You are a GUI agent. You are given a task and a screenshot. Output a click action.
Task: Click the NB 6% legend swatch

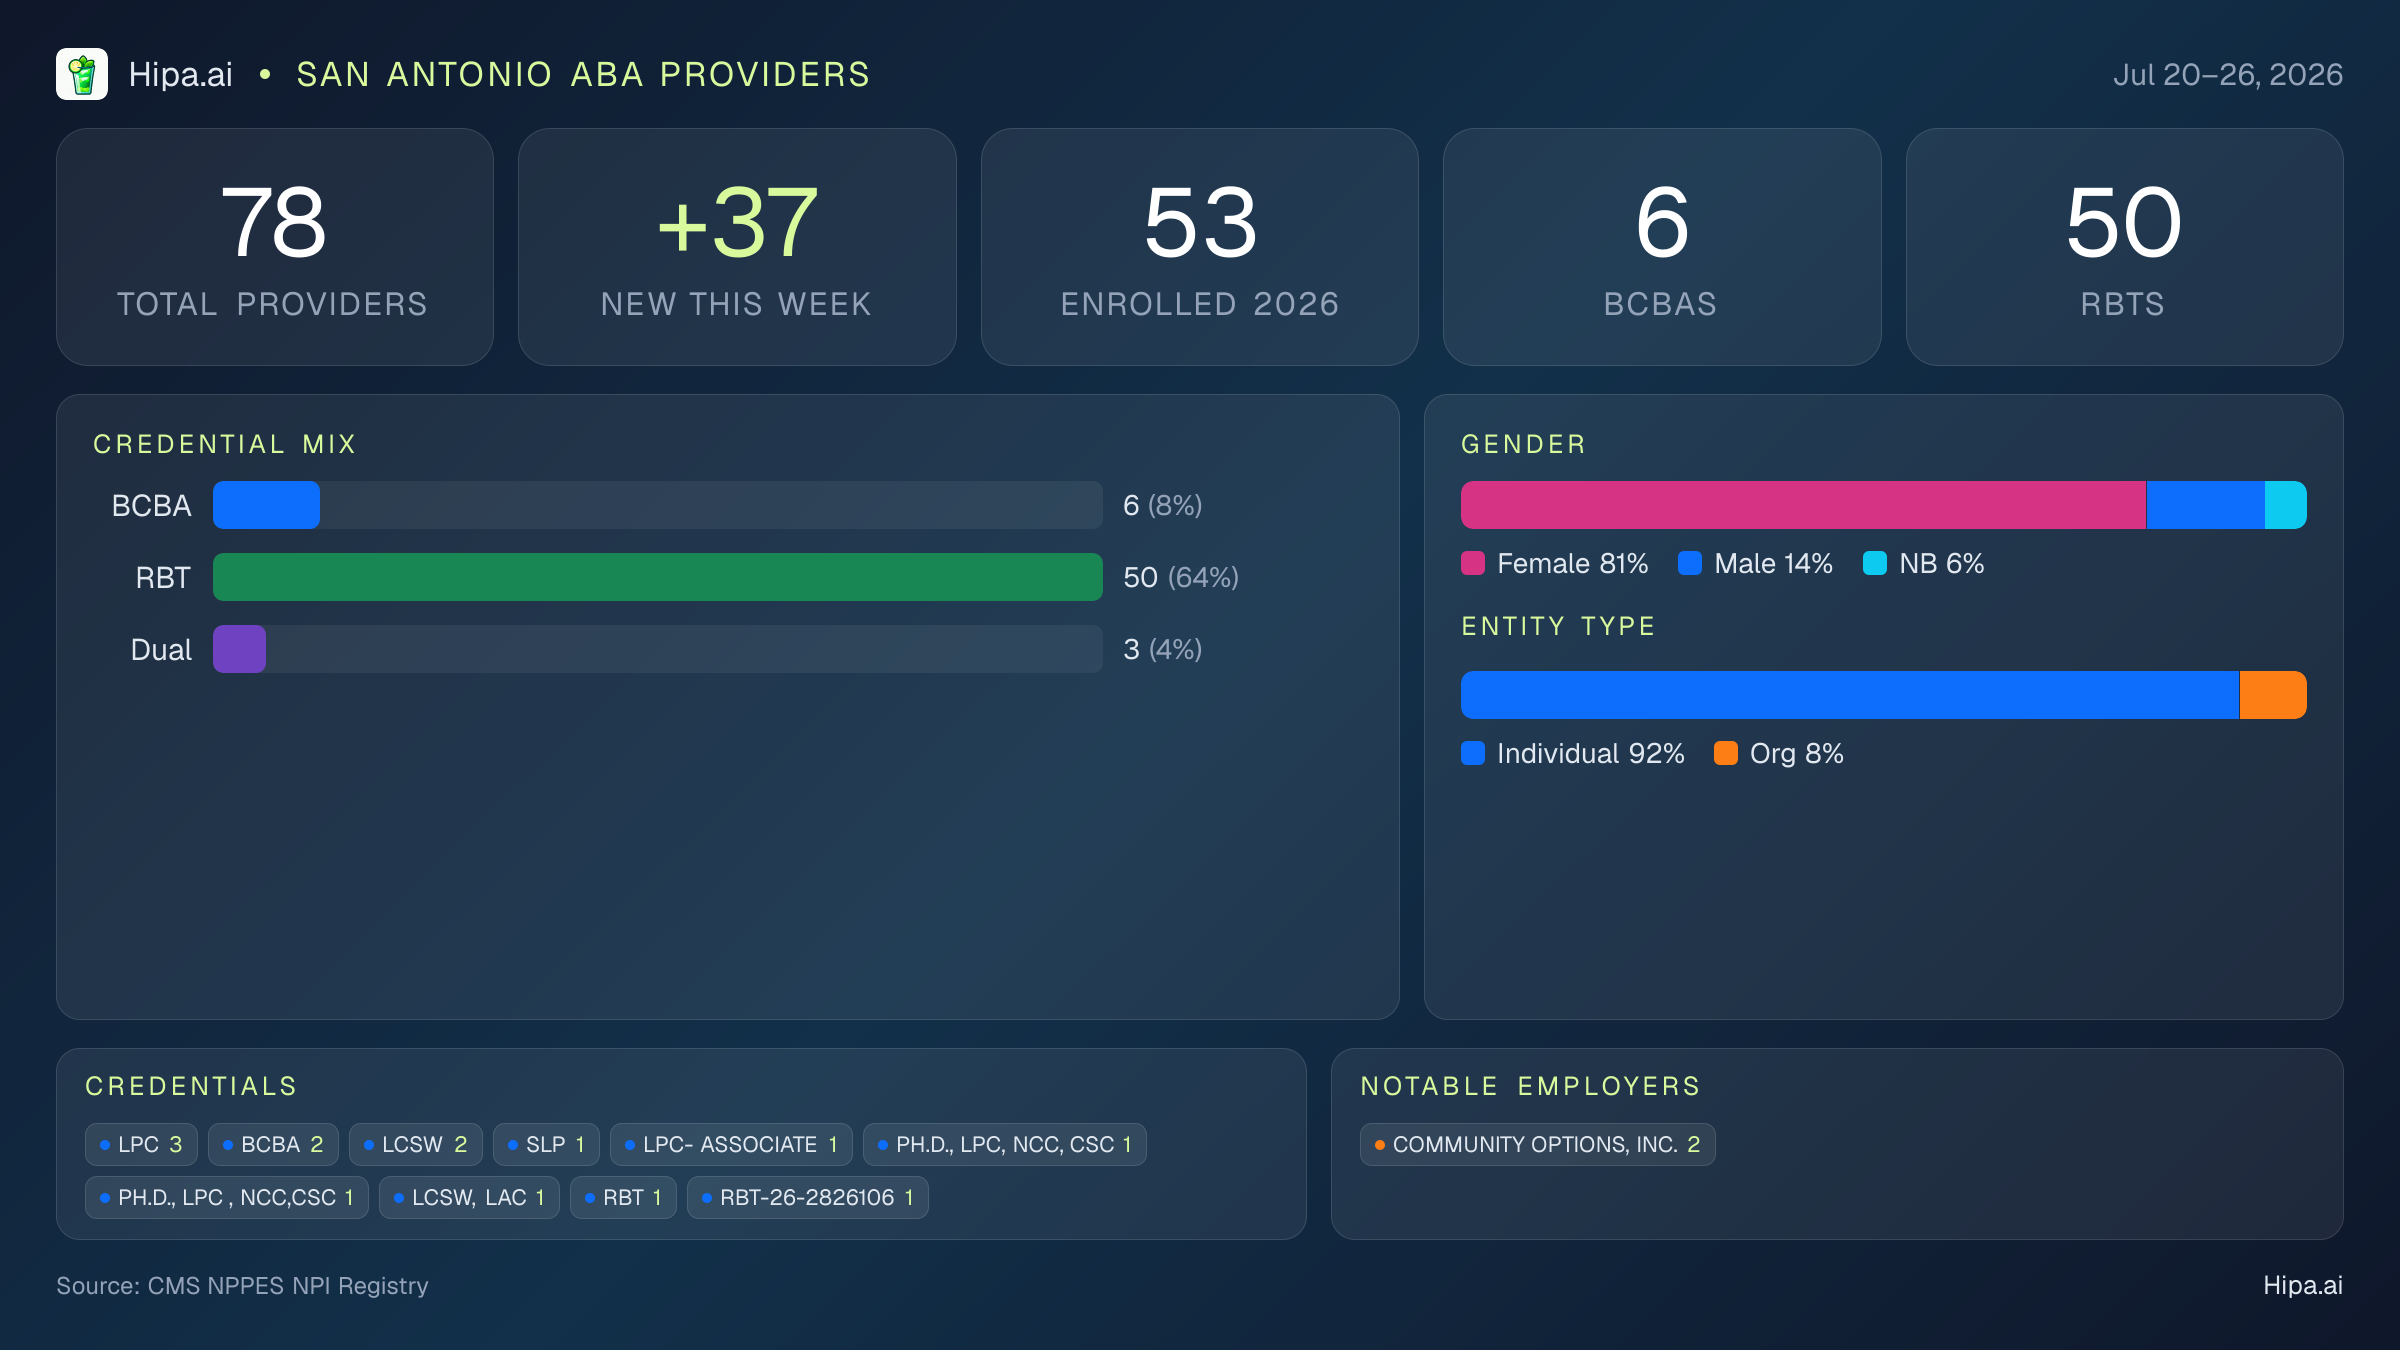tap(1875, 563)
